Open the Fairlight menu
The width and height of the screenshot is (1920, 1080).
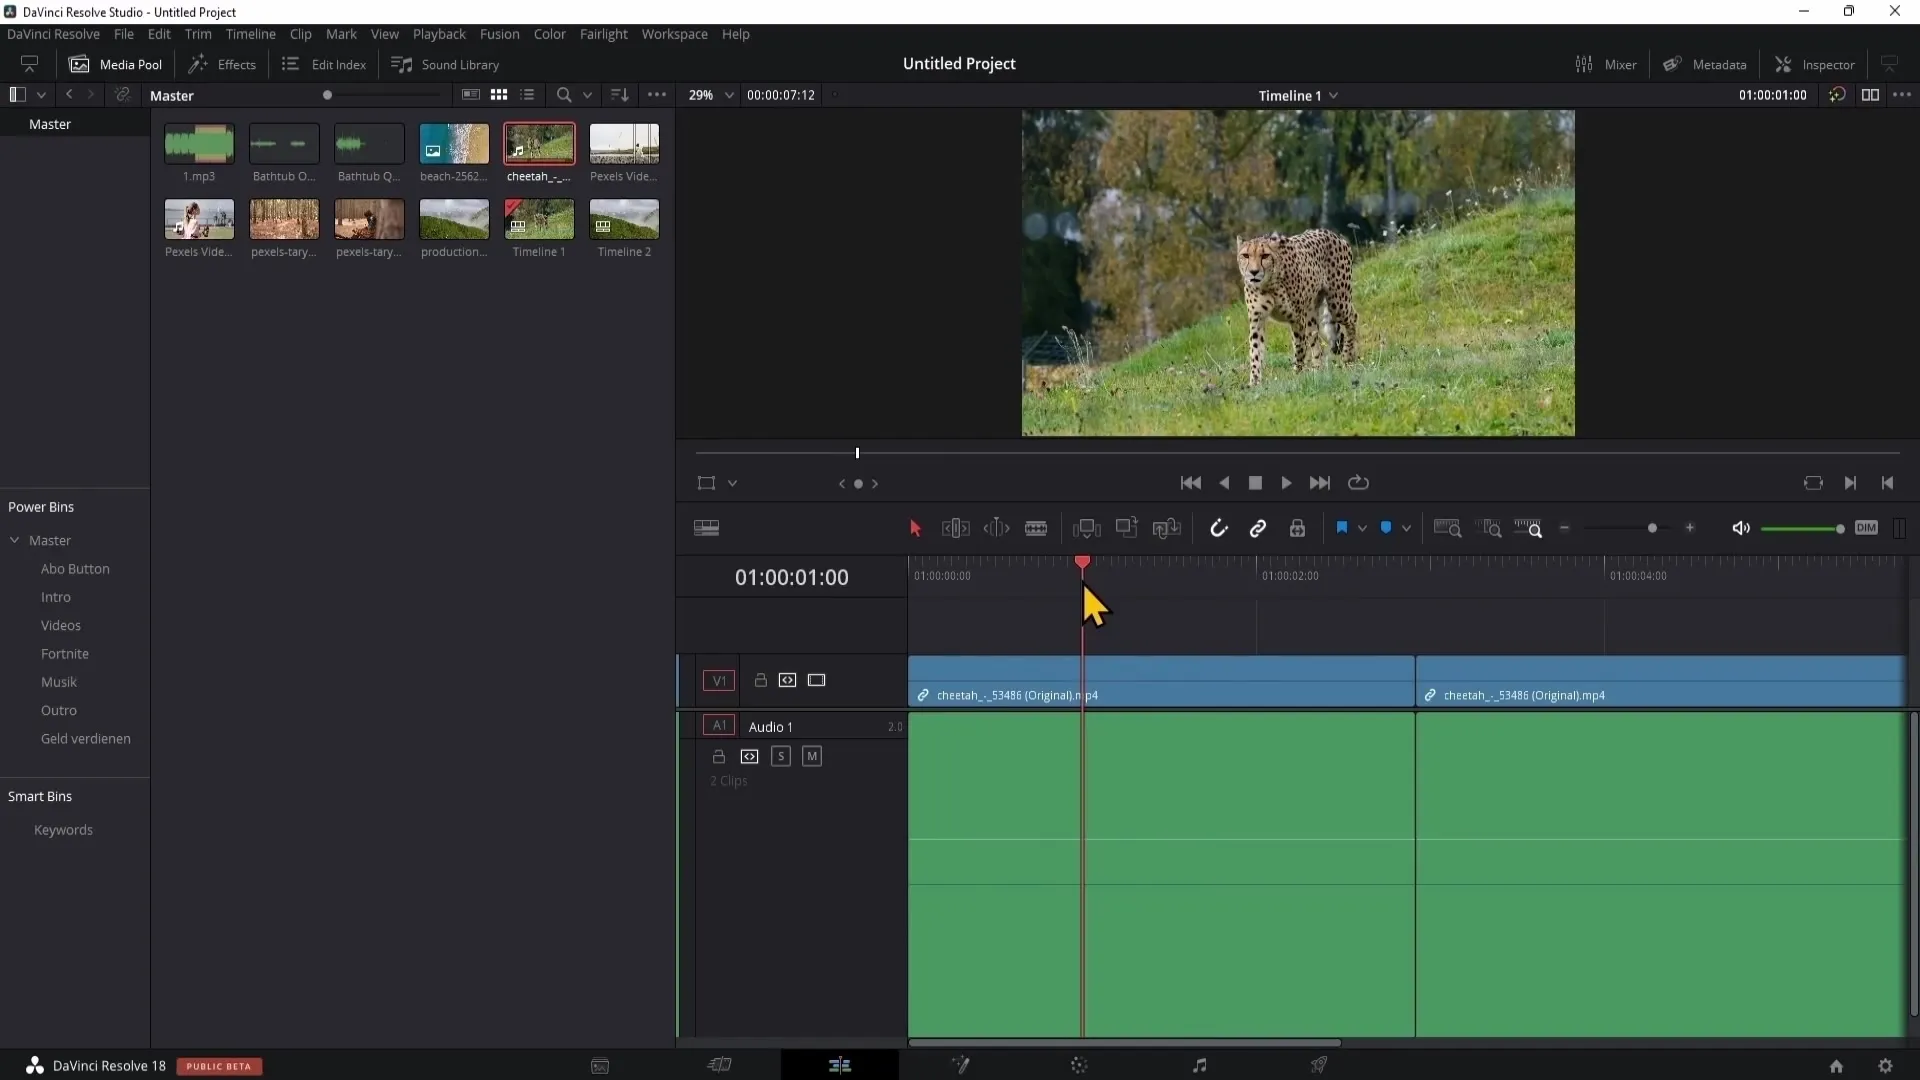click(603, 34)
